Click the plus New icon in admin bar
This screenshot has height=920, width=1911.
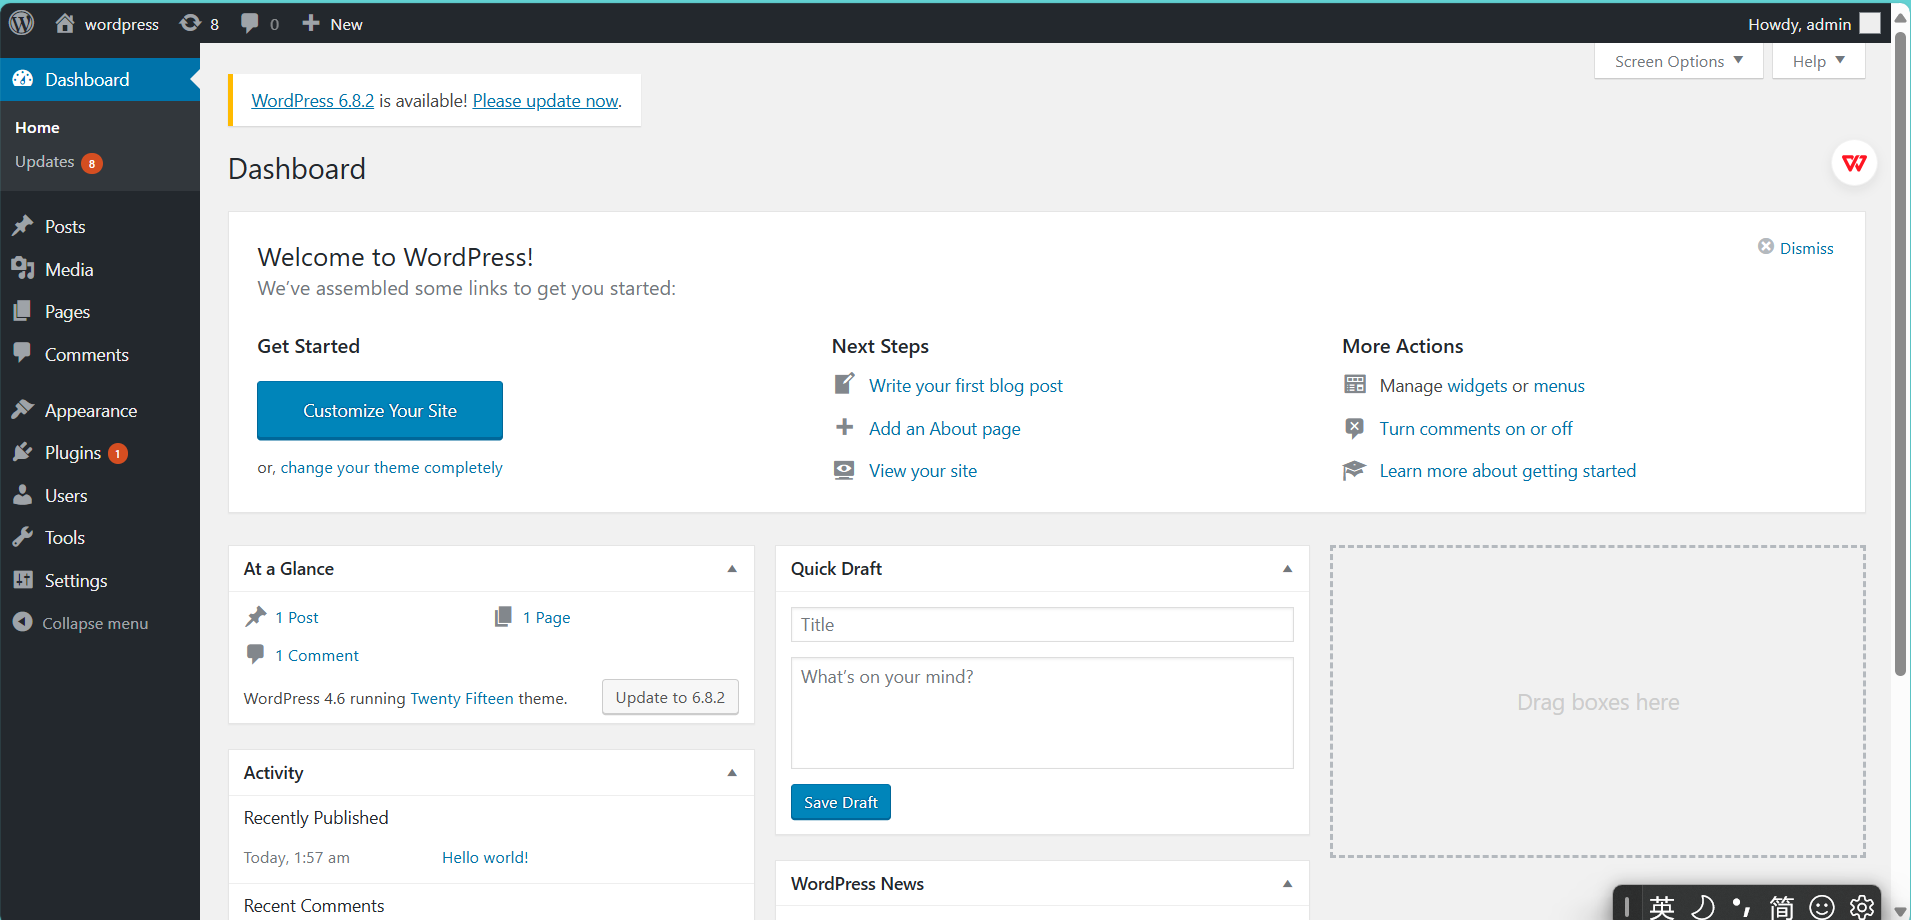tap(311, 23)
